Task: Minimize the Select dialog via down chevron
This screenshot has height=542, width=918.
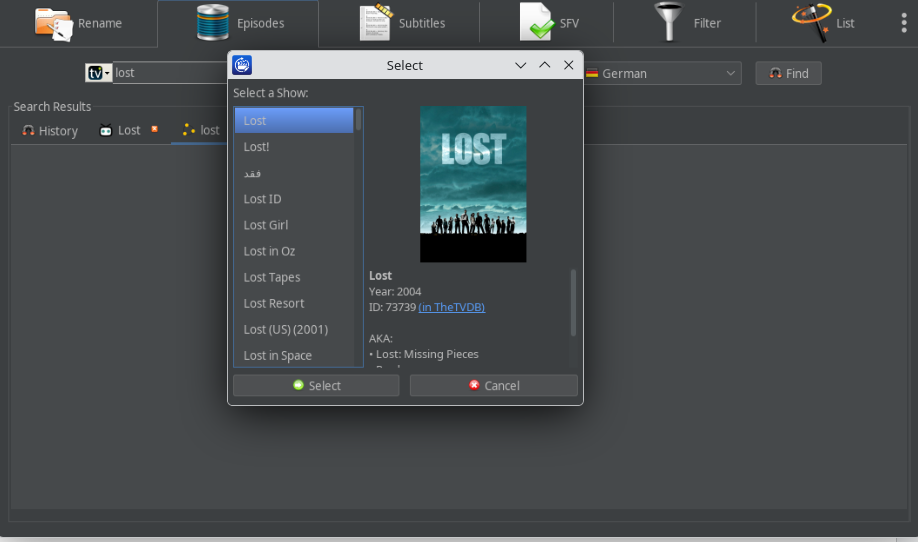Action: click(520, 65)
